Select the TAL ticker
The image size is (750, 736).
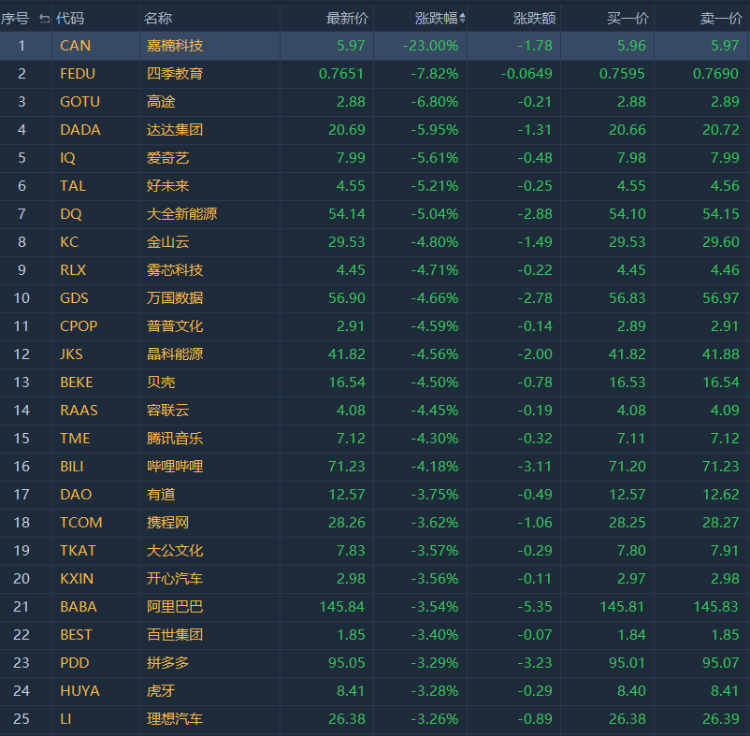(x=73, y=186)
